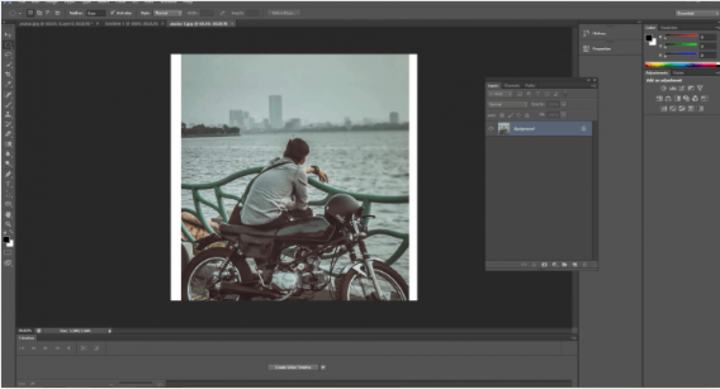Image resolution: width=720 pixels, height=389 pixels.
Task: Open the Properties panel
Action: [x=597, y=49]
